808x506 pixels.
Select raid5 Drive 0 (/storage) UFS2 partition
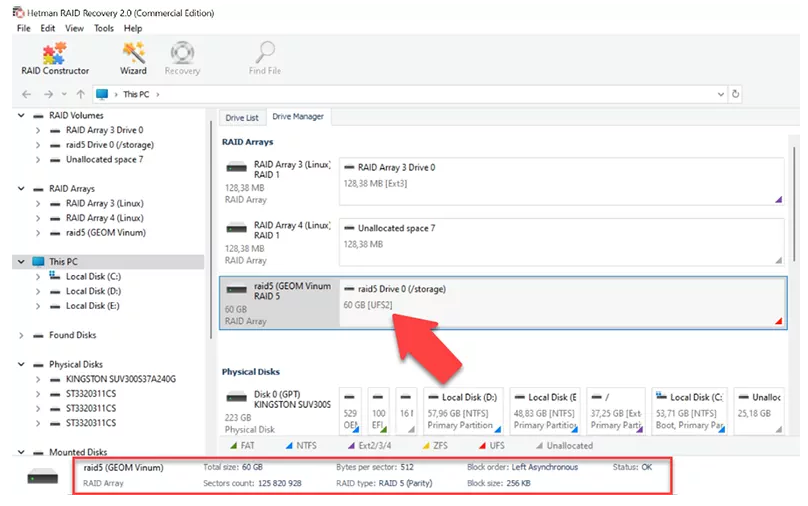click(563, 303)
